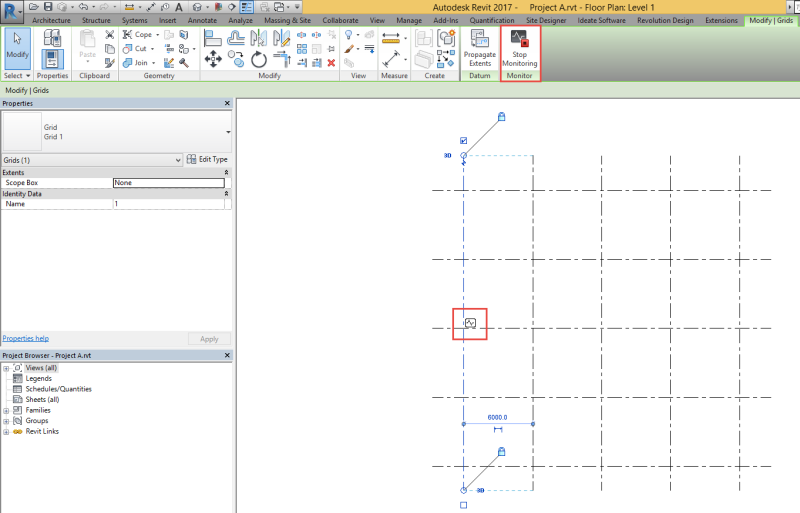The height and width of the screenshot is (513, 800).
Task: Expand the Revit Links tree node
Action: (x=6, y=432)
